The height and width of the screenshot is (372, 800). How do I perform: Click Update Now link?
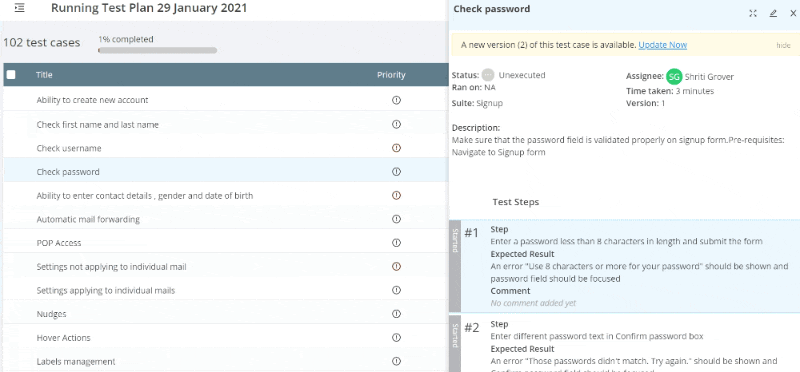coord(663,45)
